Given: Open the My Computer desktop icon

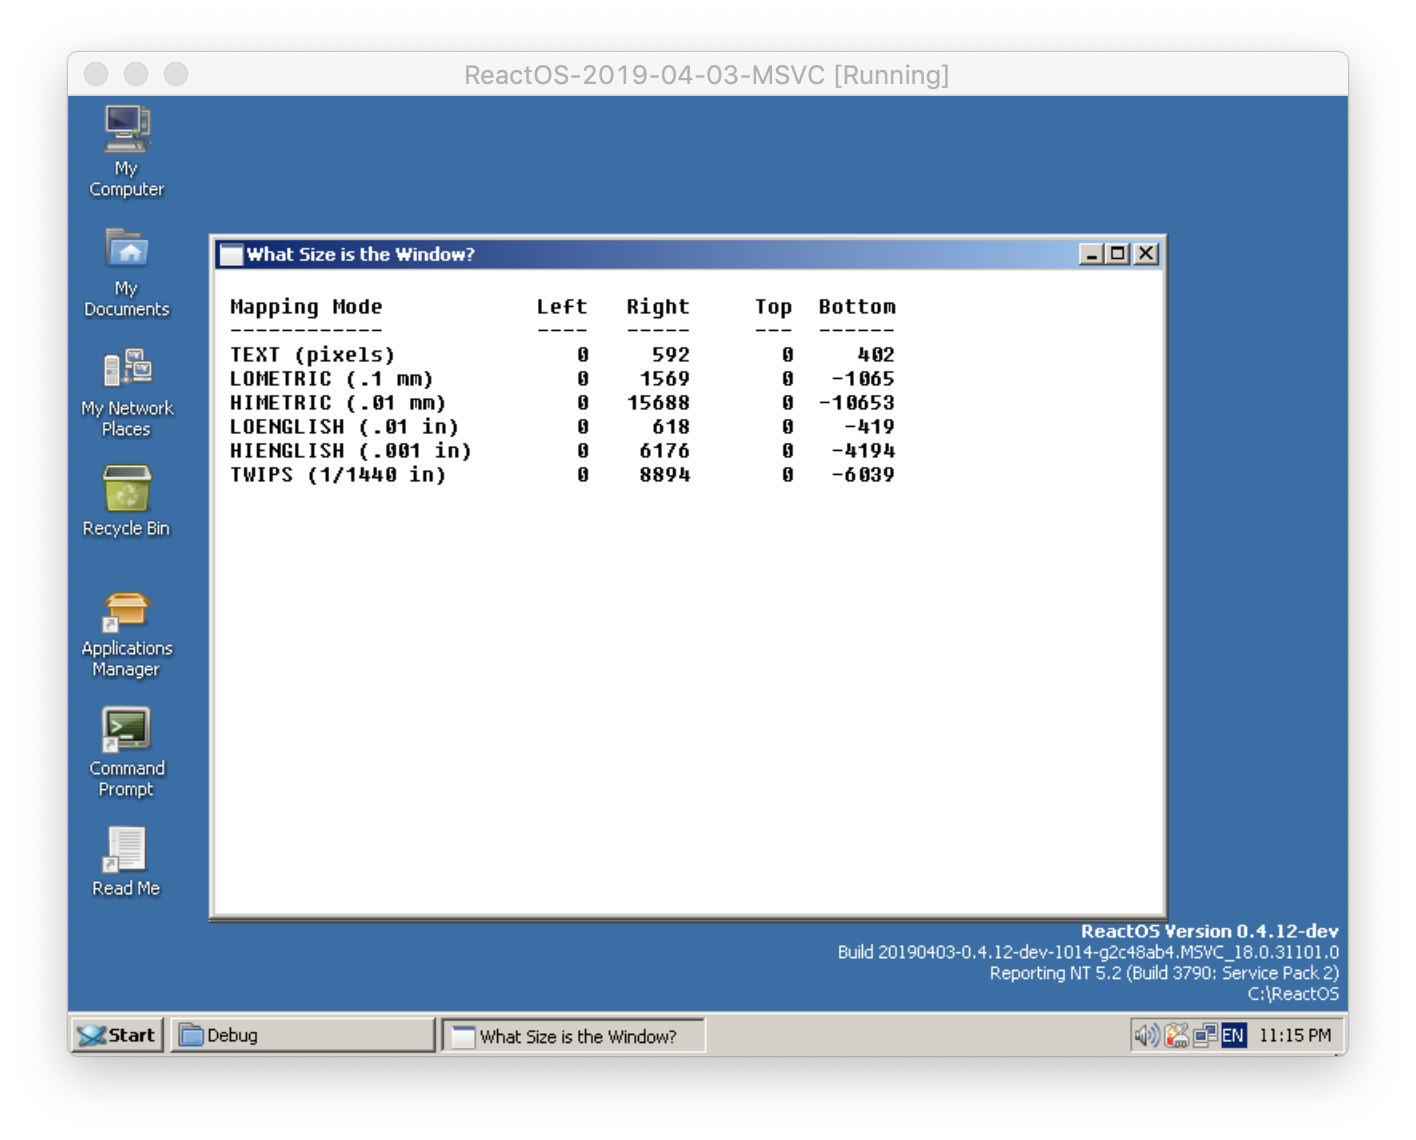Looking at the screenshot, I should [126, 151].
